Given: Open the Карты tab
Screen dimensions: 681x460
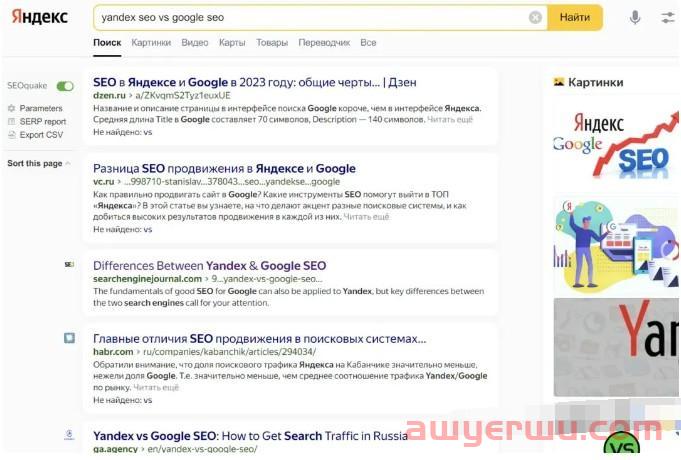Looking at the screenshot, I should [x=232, y=43].
